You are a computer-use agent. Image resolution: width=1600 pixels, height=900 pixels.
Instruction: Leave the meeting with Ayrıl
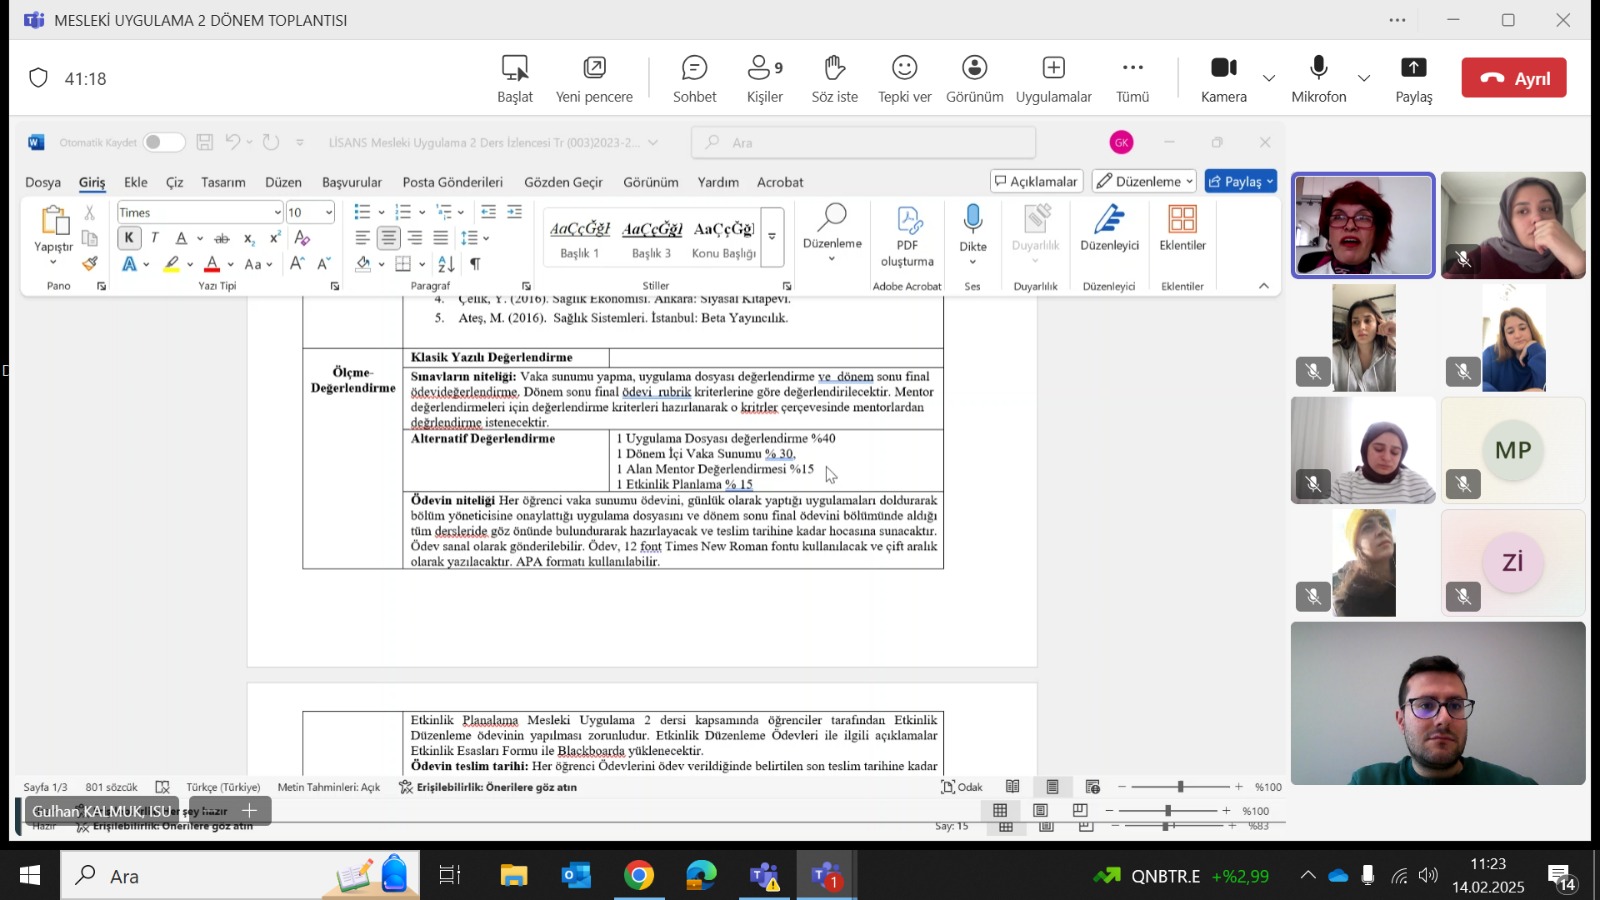tap(1513, 78)
